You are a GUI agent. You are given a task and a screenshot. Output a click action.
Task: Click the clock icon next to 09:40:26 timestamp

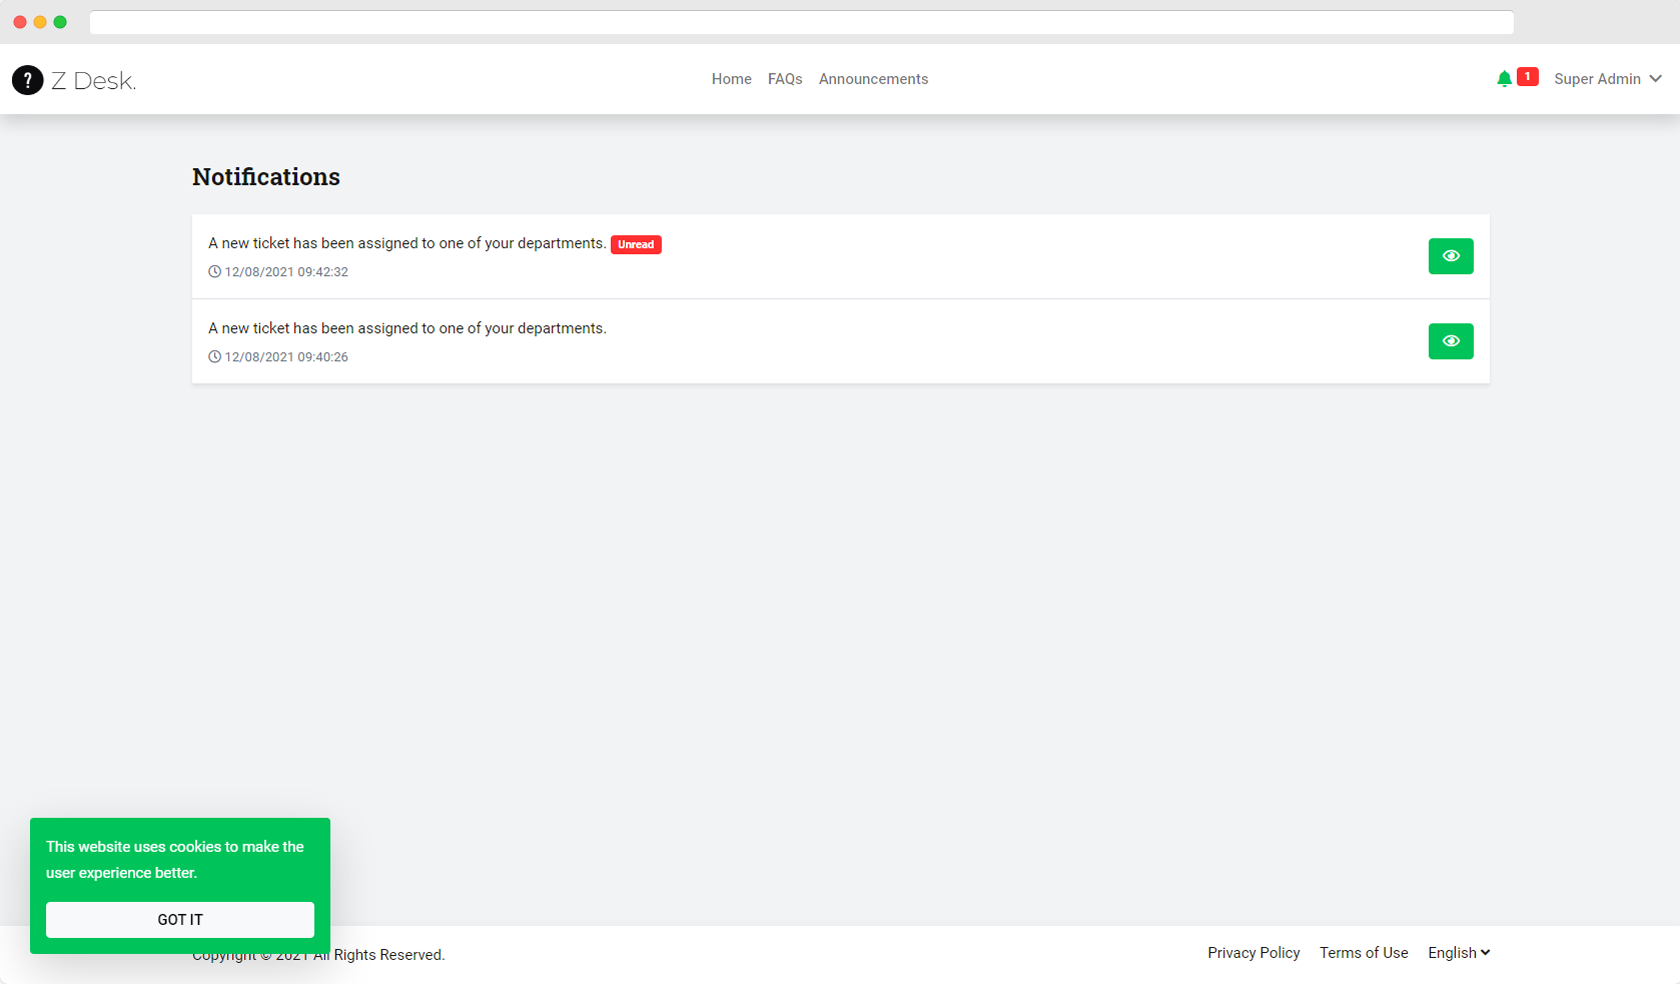pyautogui.click(x=213, y=357)
